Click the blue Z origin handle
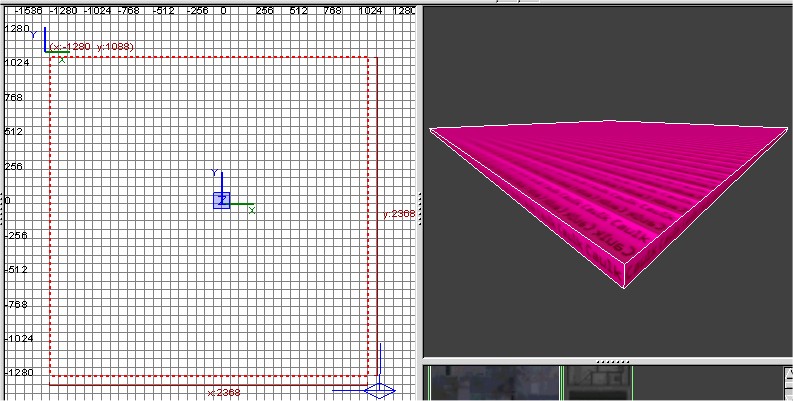This screenshot has height=401, width=793. 222,200
